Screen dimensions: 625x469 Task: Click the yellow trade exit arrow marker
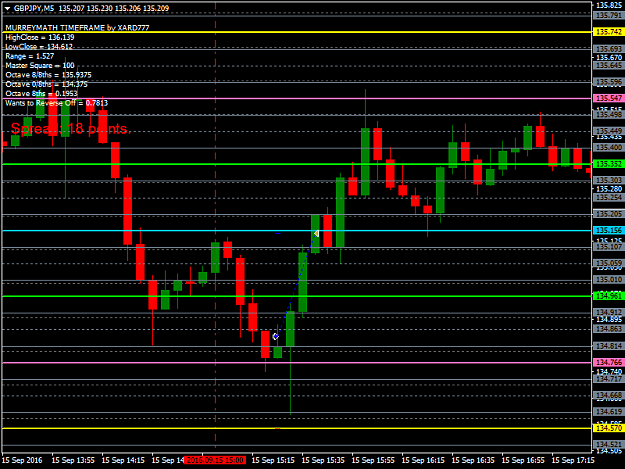[316, 233]
